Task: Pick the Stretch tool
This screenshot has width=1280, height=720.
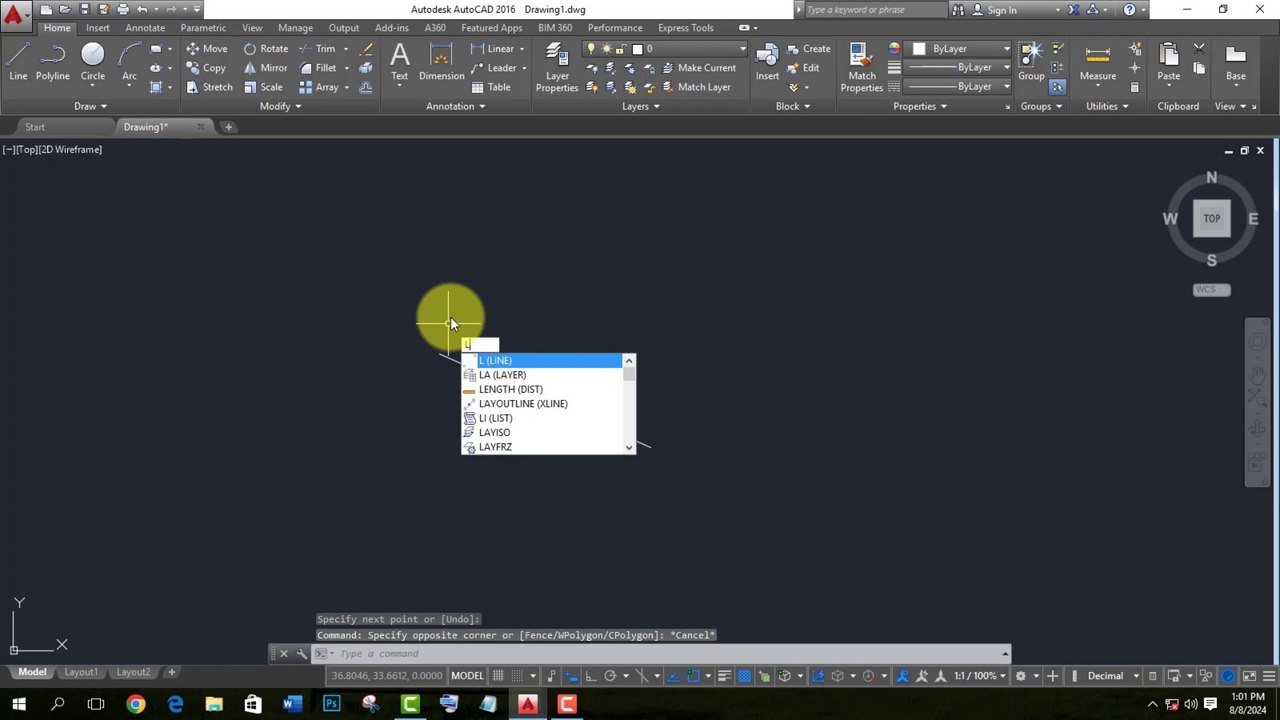Action: (x=209, y=87)
